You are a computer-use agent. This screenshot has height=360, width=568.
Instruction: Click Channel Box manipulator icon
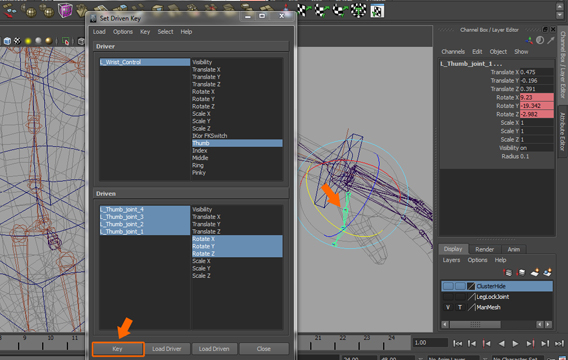[x=529, y=41]
